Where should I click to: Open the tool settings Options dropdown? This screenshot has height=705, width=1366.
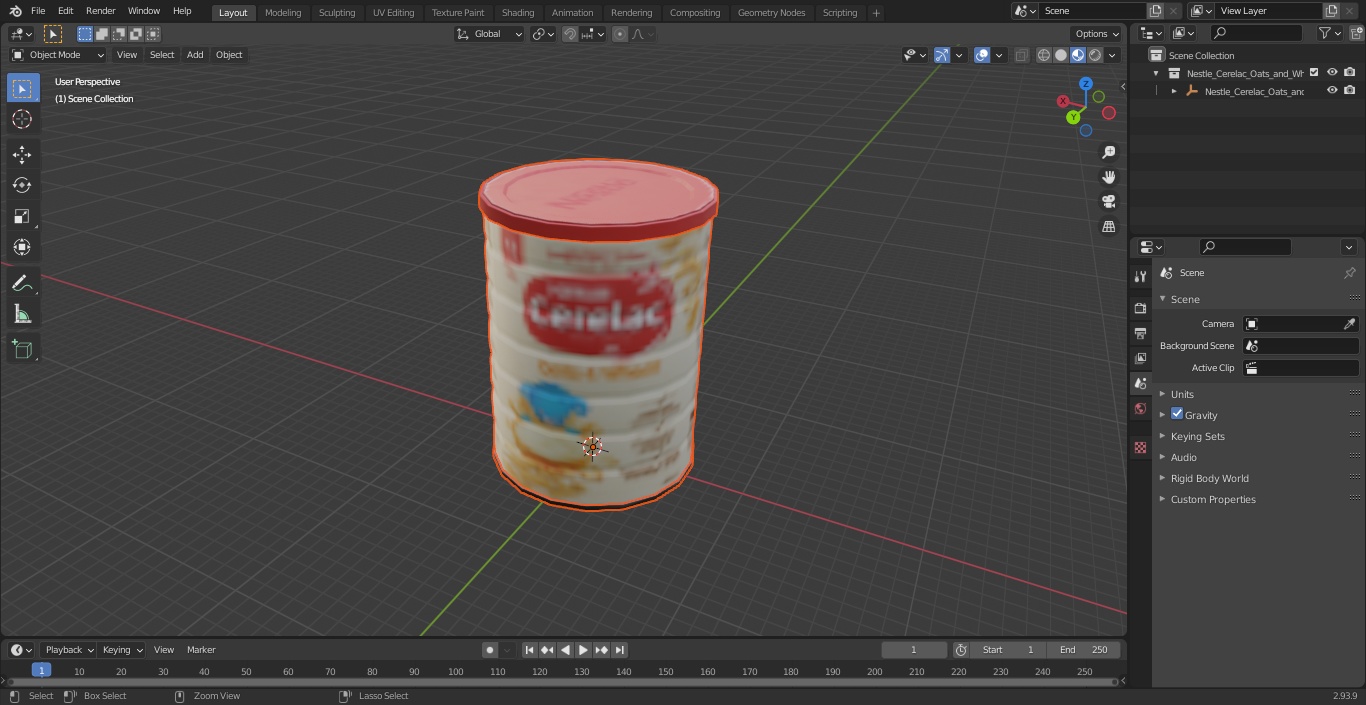[1097, 34]
